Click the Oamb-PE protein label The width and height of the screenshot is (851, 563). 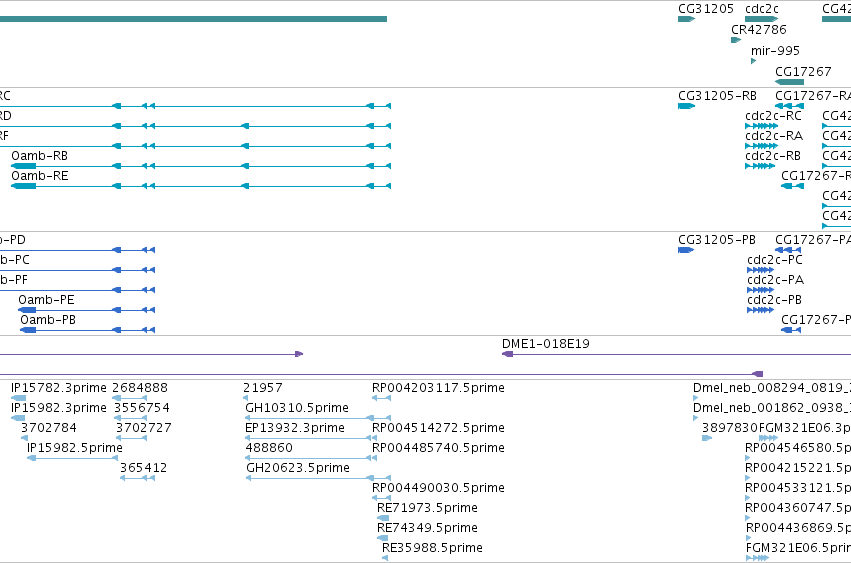point(46,300)
